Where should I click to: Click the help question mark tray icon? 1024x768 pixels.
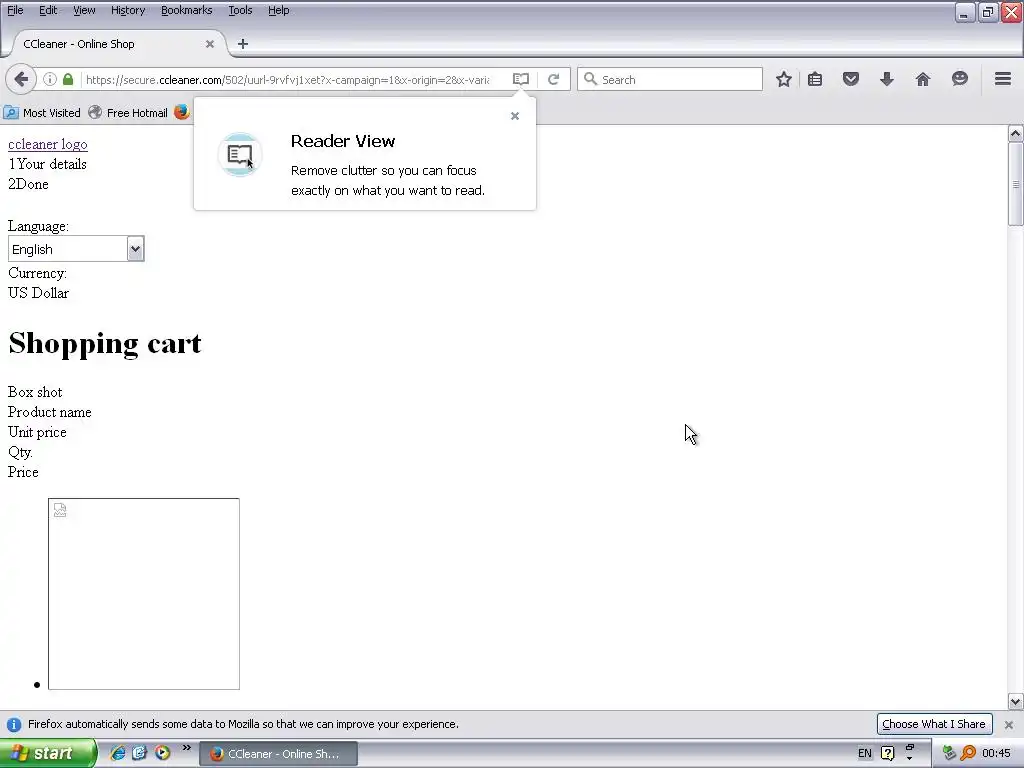pyautogui.click(x=887, y=753)
